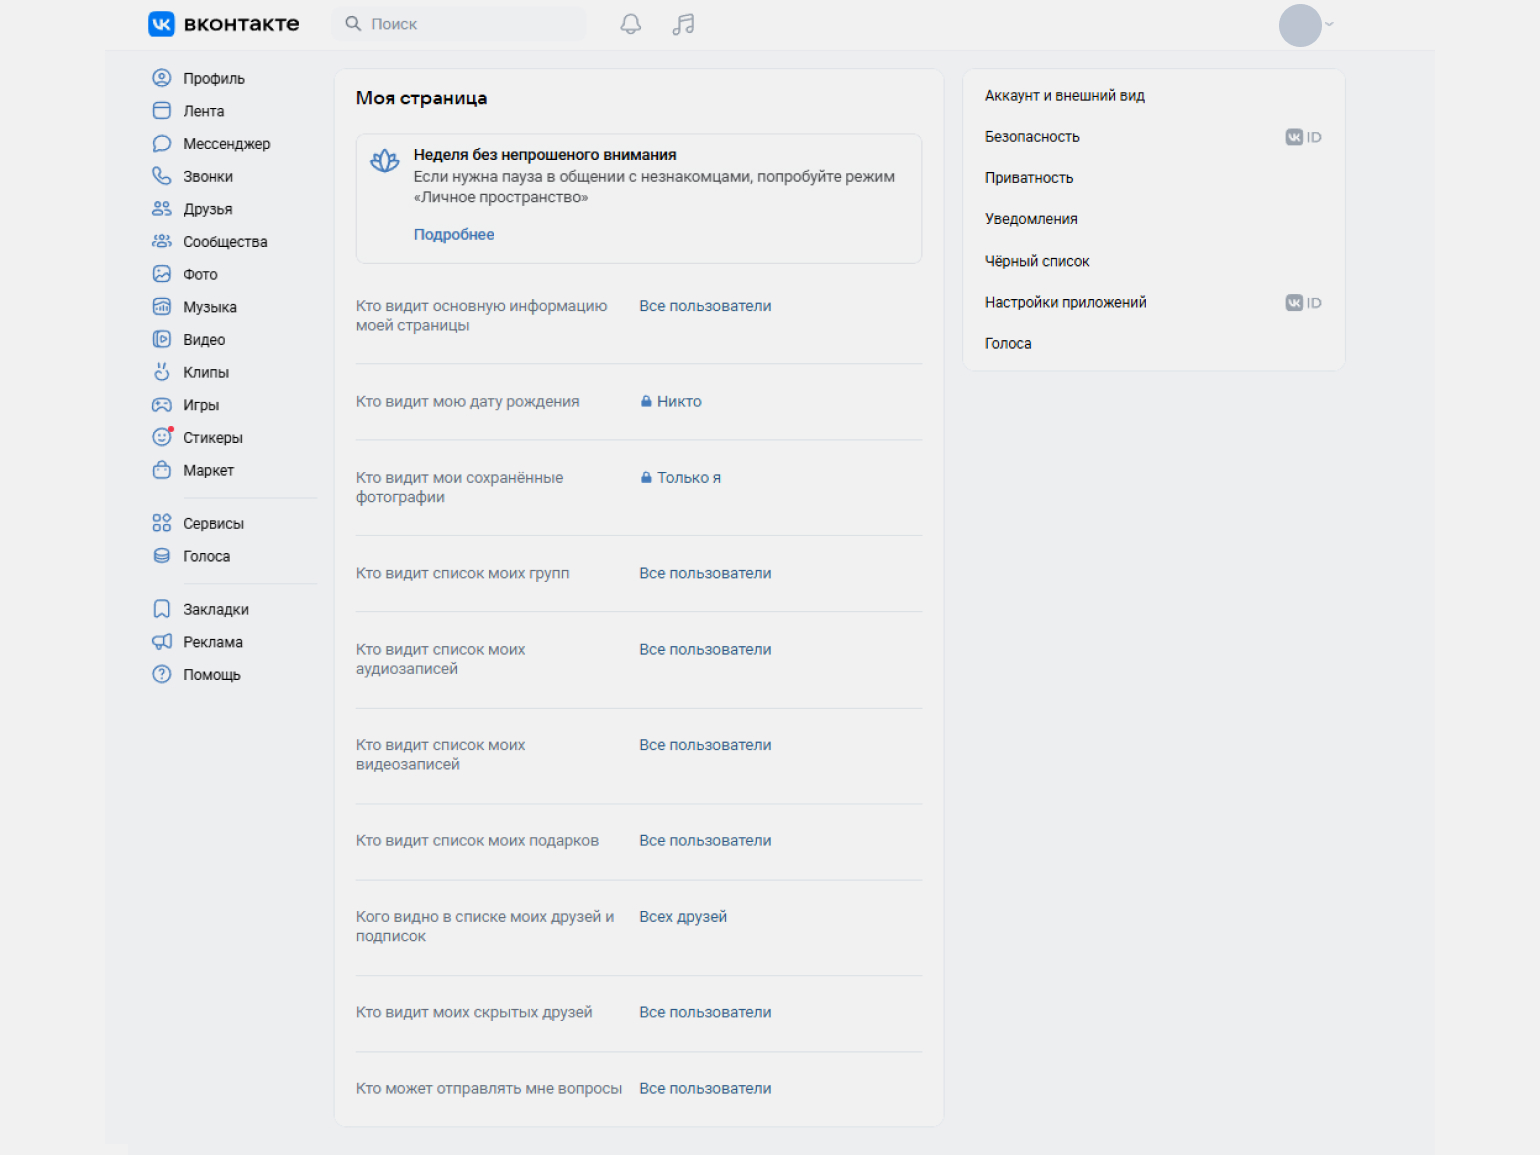1540x1155 pixels.
Task: Switch to Безопасность settings tab
Action: click(1032, 137)
